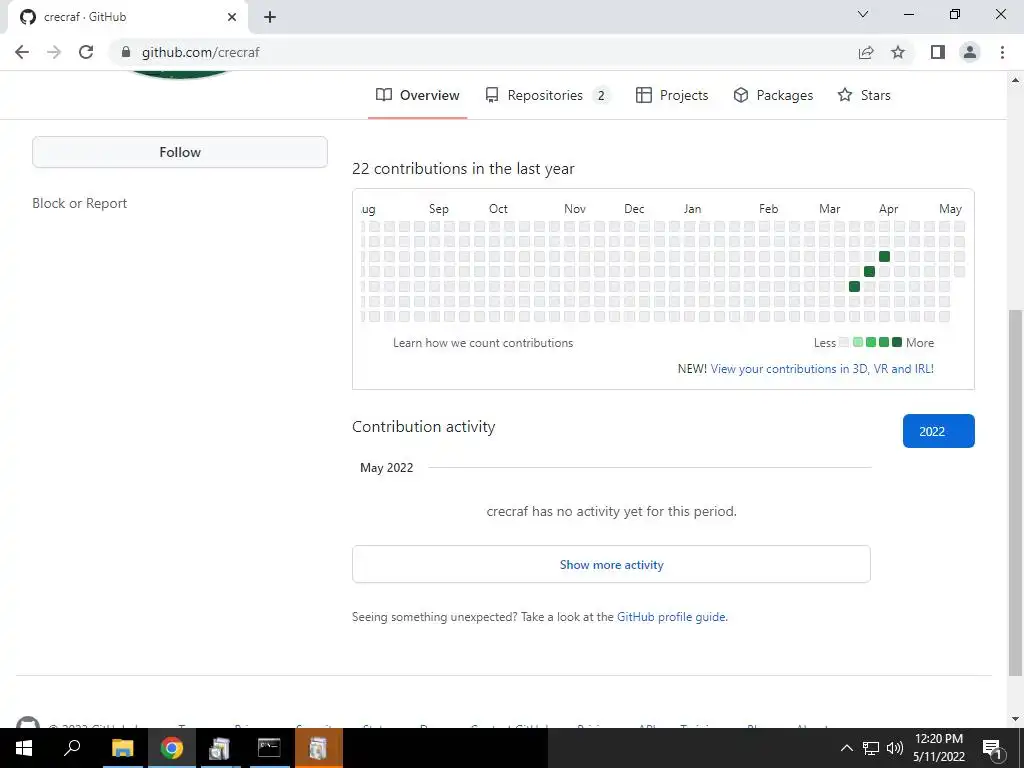Open View your contributions in 3D link
The image size is (1024, 768).
(822, 369)
